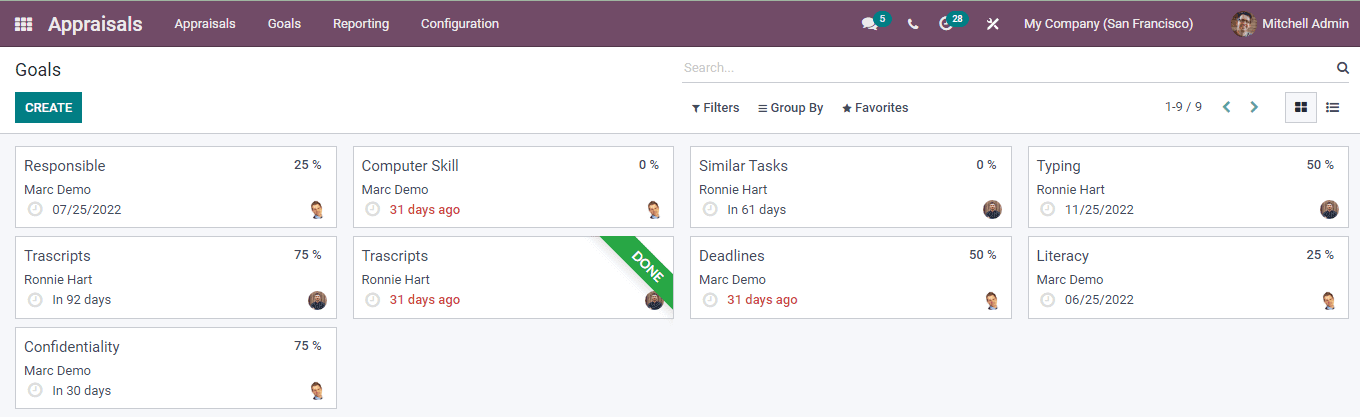The width and height of the screenshot is (1360, 417).
Task: Switch to list view
Action: point(1332,107)
